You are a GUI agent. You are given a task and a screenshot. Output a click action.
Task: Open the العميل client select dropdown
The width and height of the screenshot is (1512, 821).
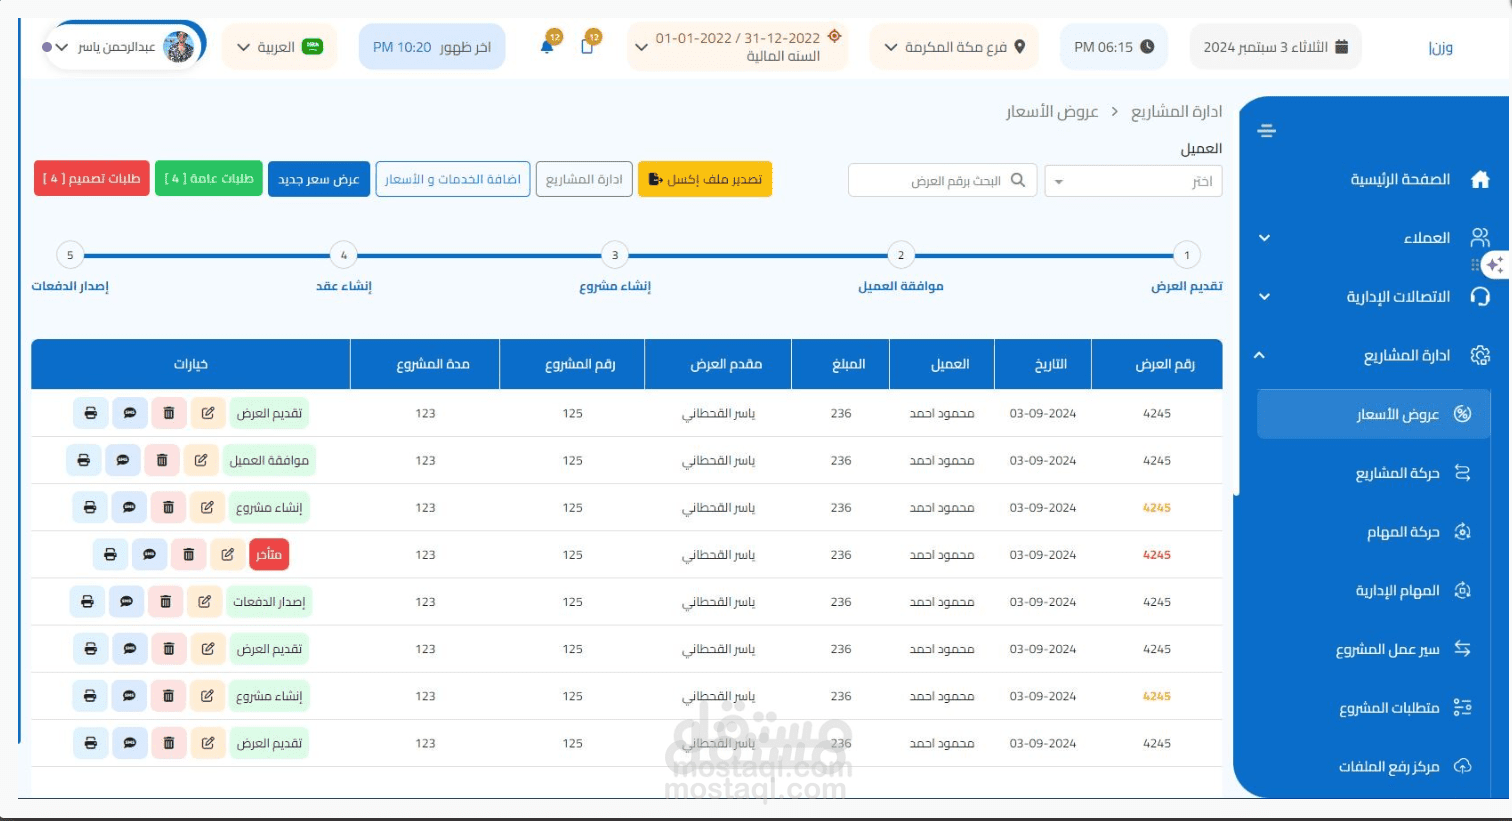click(1133, 181)
